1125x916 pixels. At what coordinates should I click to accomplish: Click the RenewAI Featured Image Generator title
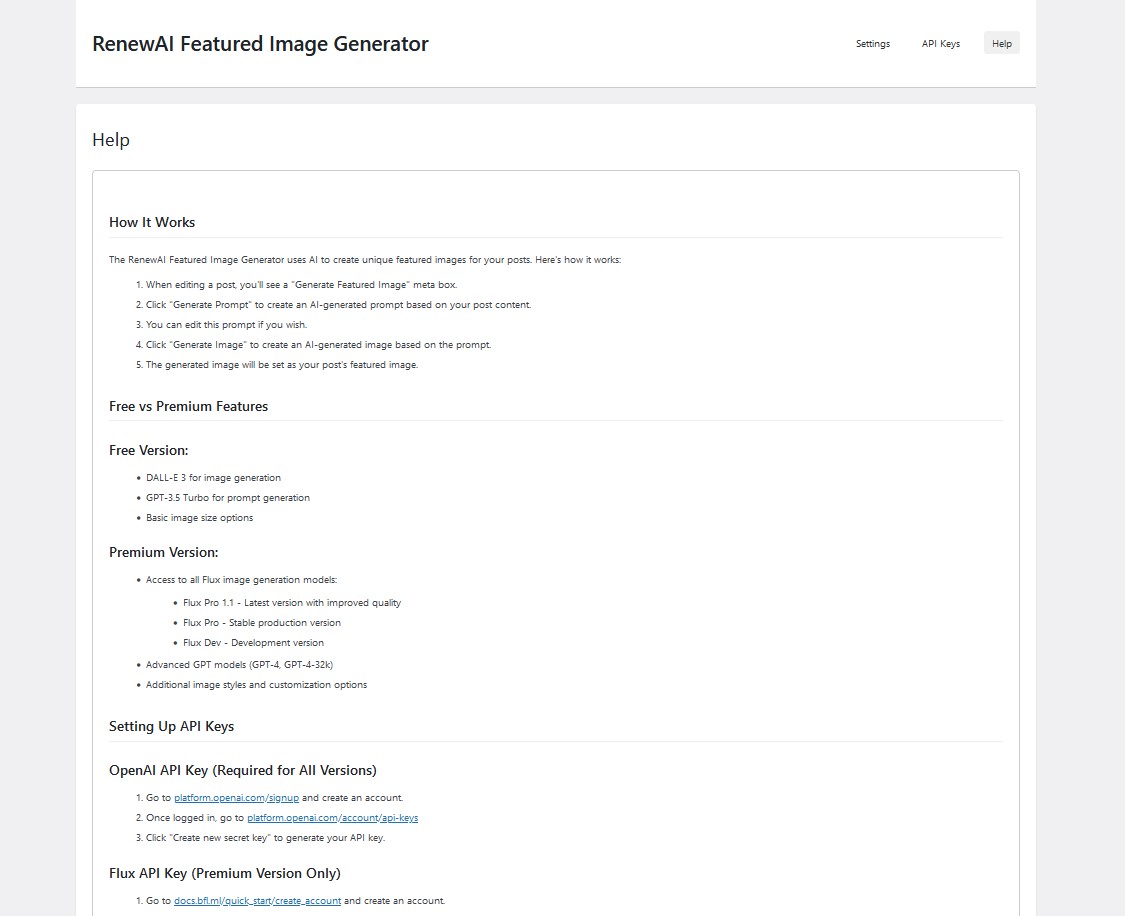tap(260, 44)
